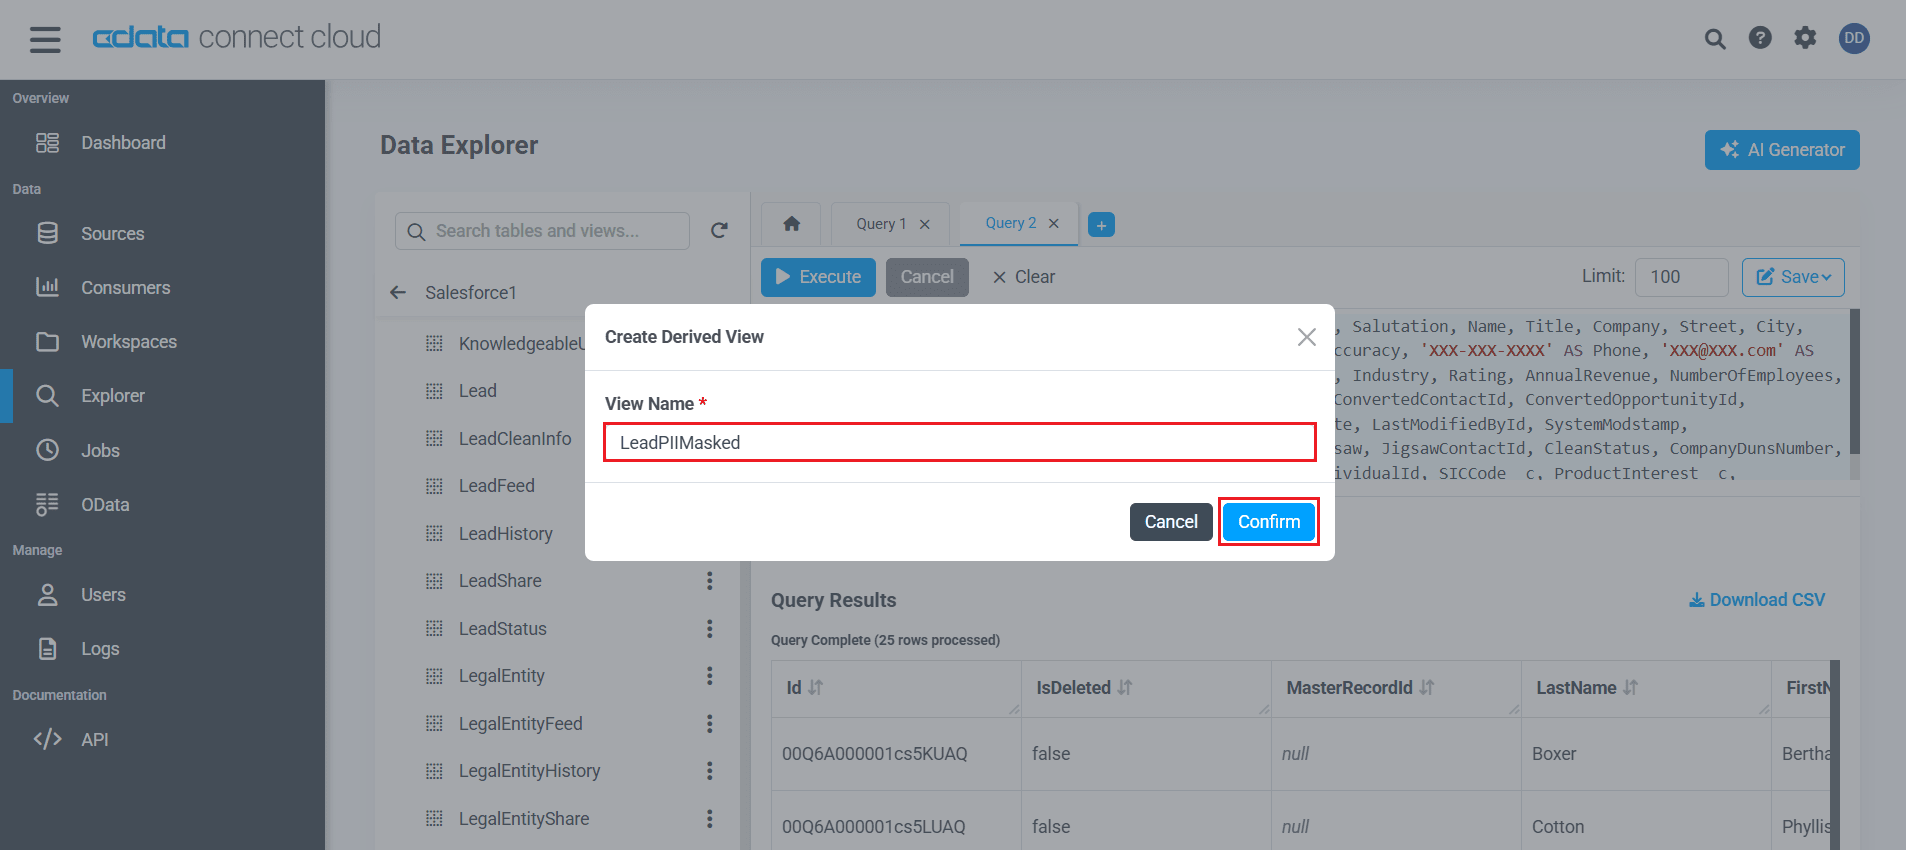Sort by the IsDeleted column

point(1124,688)
